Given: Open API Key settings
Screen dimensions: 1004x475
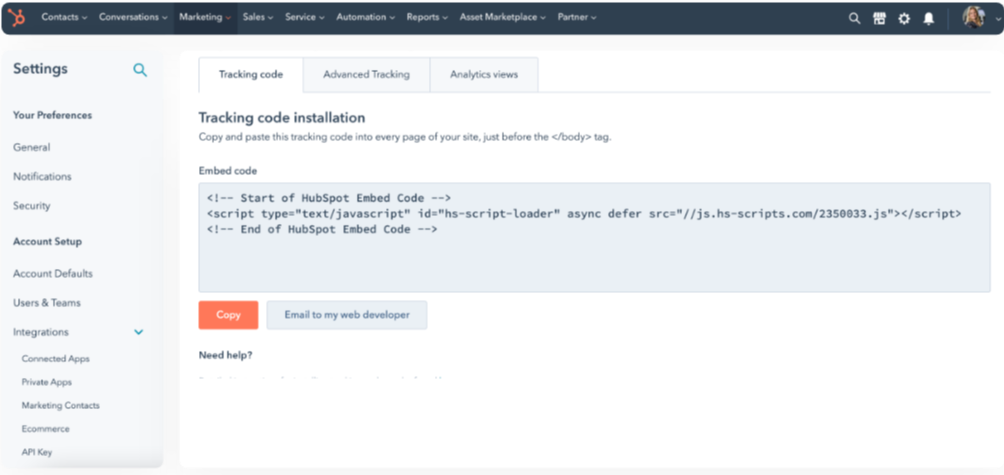Looking at the screenshot, I should pyautogui.click(x=37, y=452).
